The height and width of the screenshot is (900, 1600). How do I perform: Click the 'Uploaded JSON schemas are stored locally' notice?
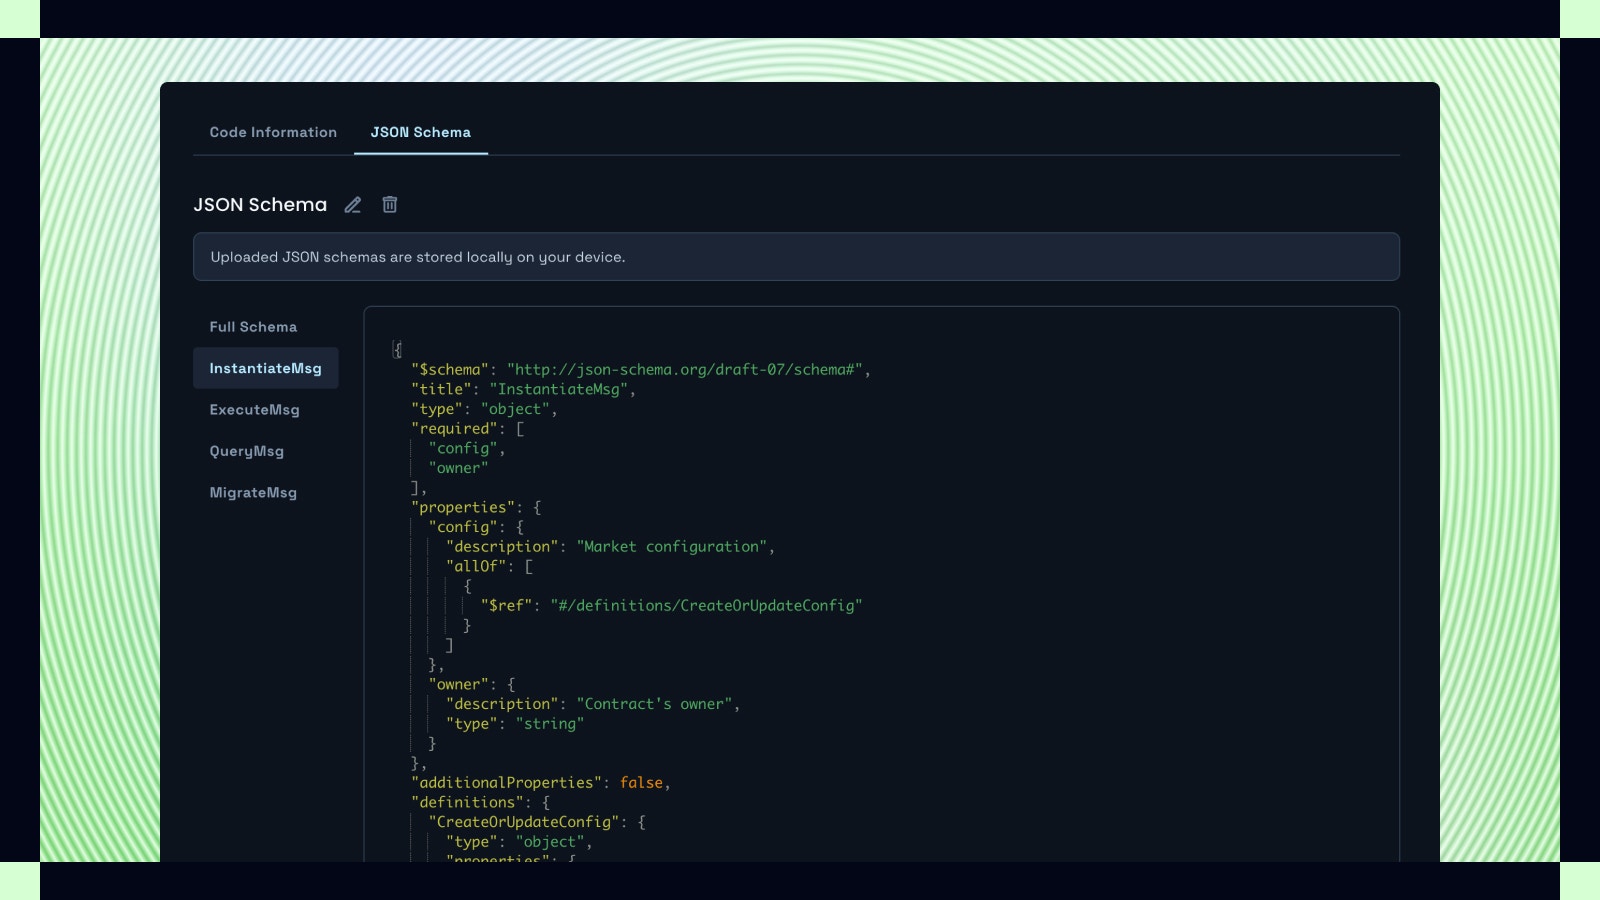click(796, 257)
